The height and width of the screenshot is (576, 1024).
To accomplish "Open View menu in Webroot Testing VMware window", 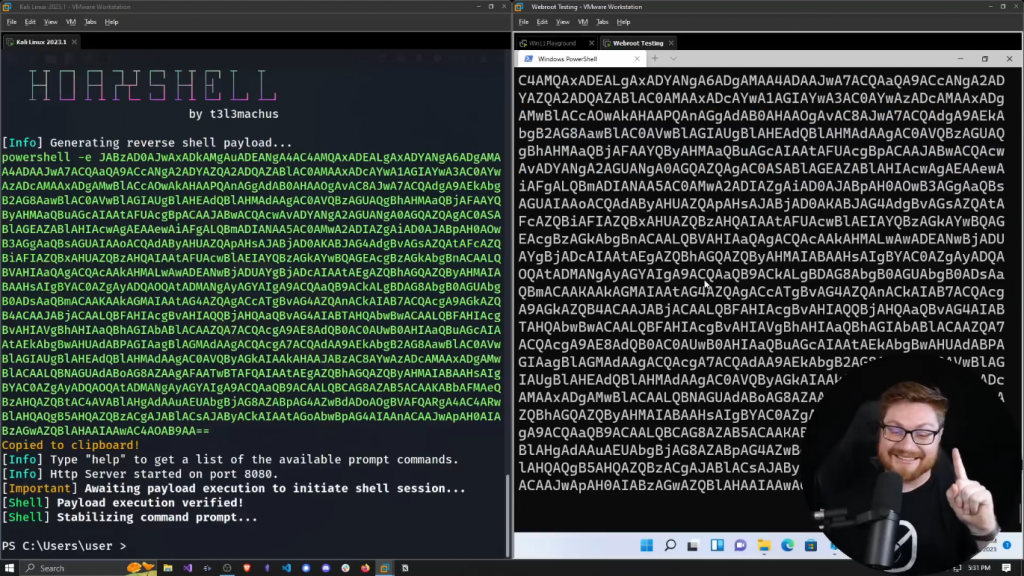I will click(562, 22).
